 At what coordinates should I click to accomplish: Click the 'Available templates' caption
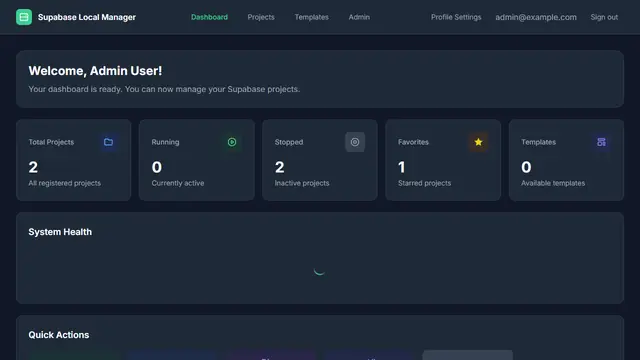click(553, 183)
